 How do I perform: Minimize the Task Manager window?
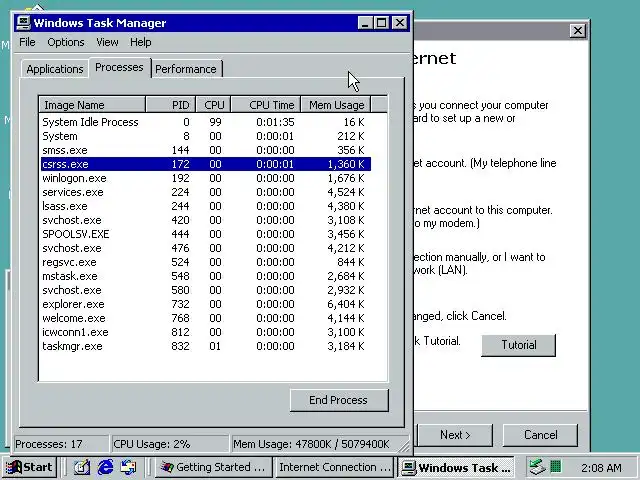tap(365, 23)
